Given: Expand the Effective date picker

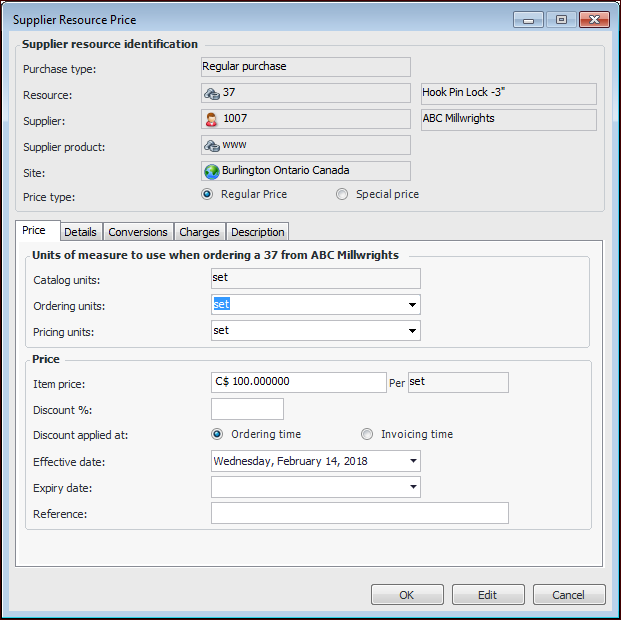Looking at the screenshot, I should (413, 461).
